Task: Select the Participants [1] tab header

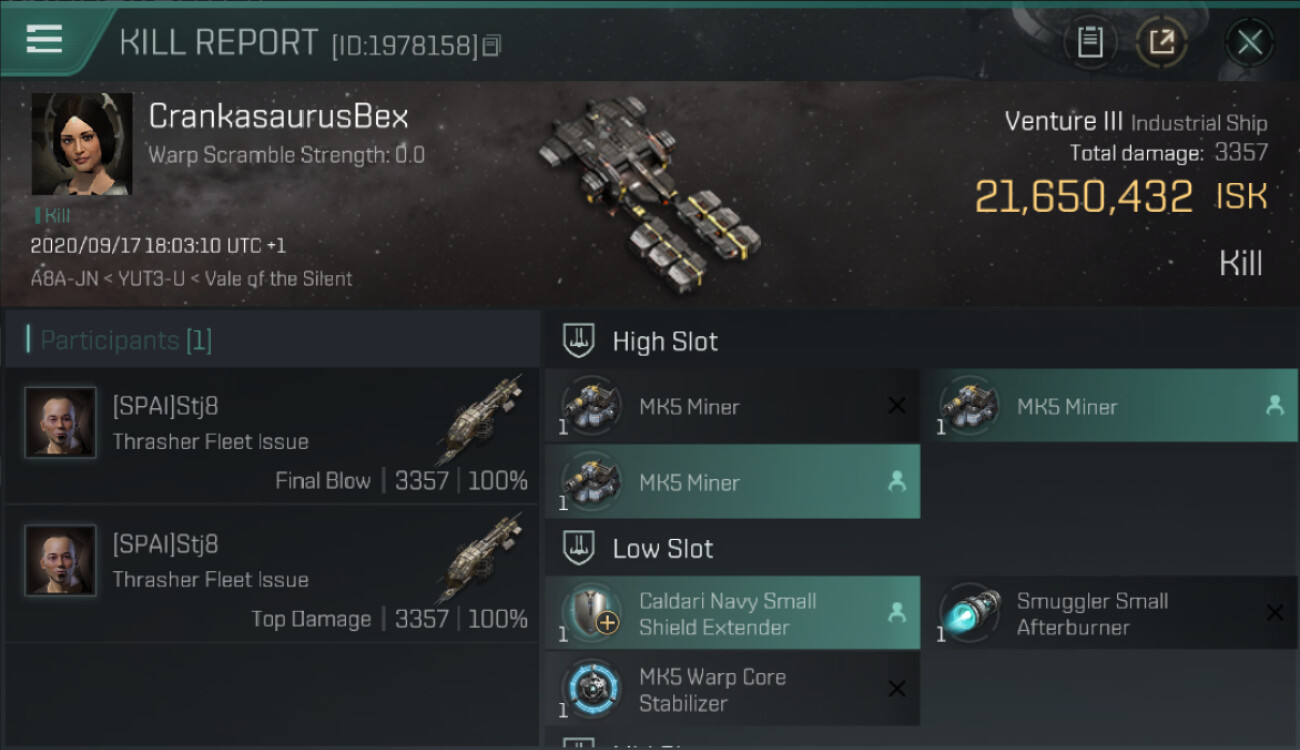Action: (271, 340)
